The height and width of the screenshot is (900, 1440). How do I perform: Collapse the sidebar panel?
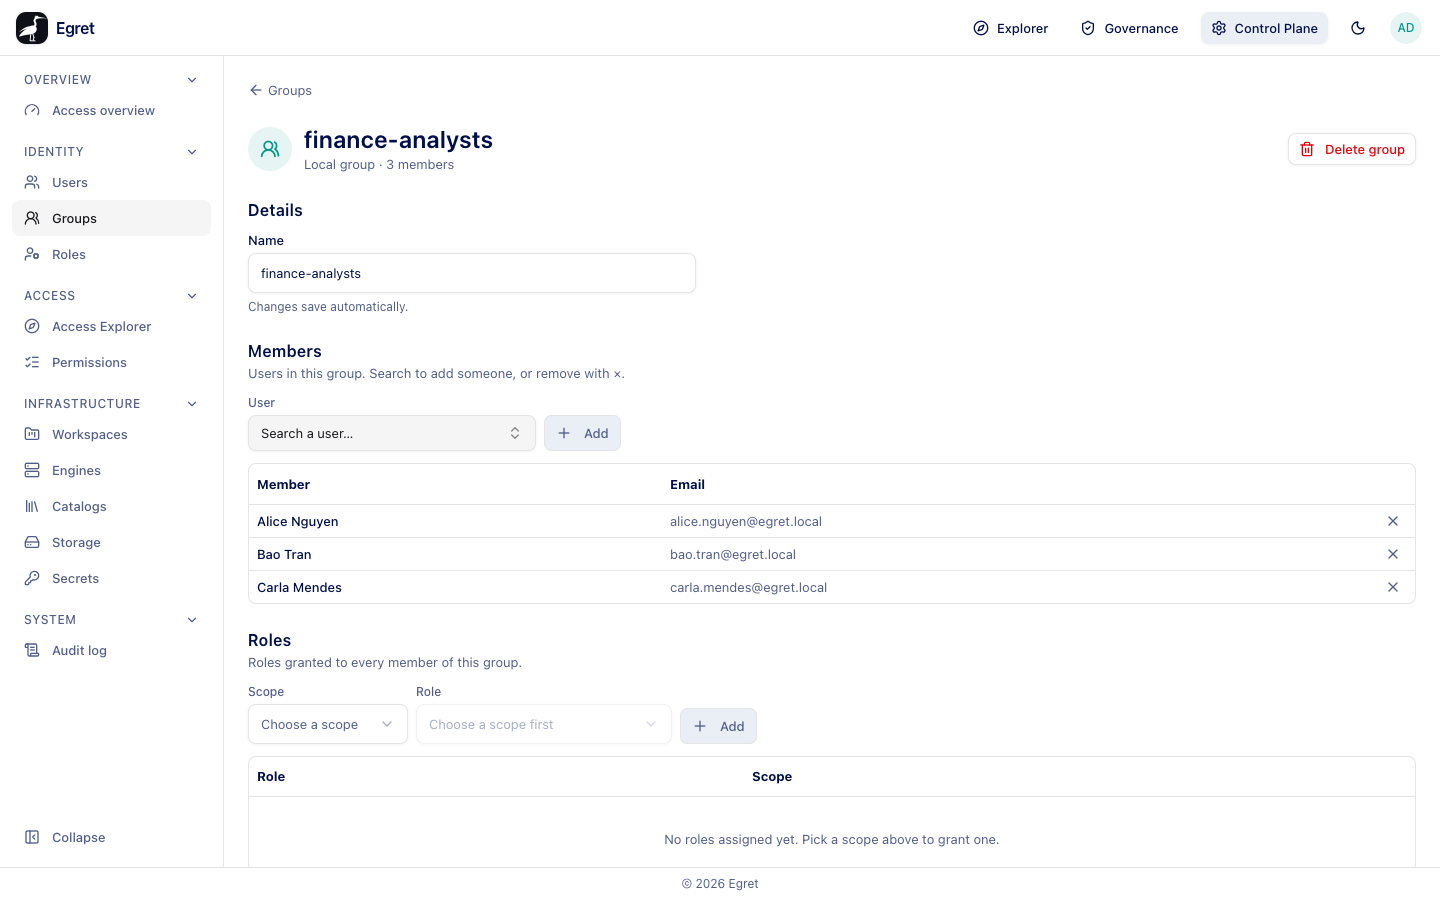tap(111, 838)
